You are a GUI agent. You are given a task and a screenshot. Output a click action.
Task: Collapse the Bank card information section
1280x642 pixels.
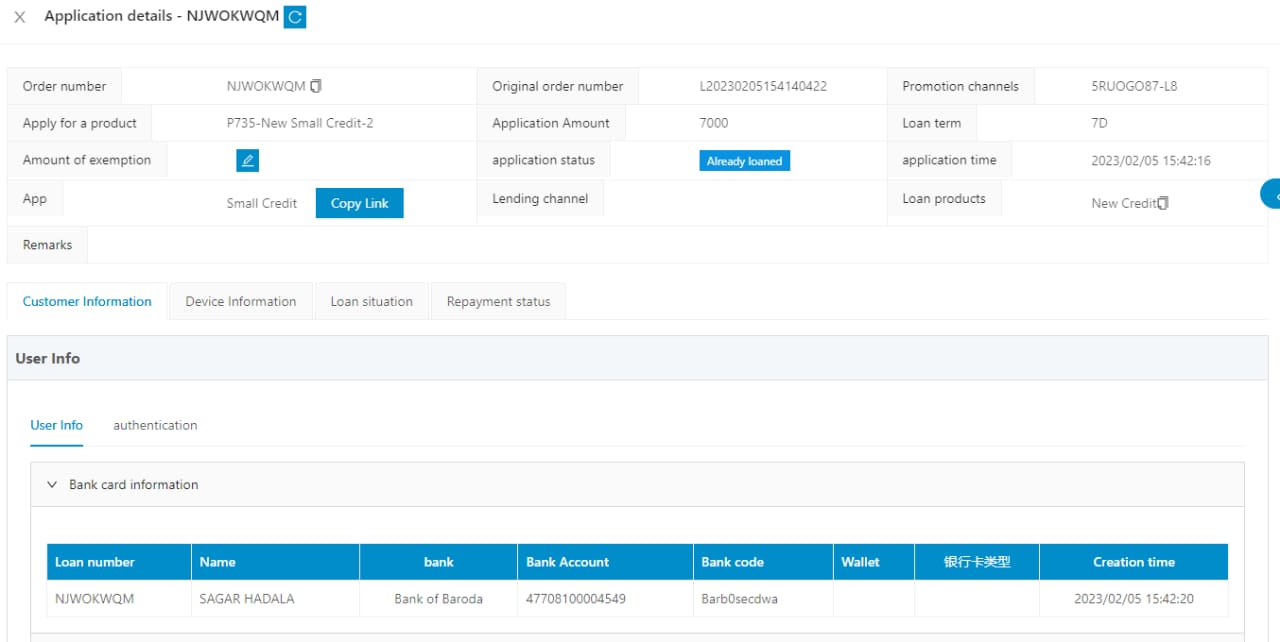[52, 484]
